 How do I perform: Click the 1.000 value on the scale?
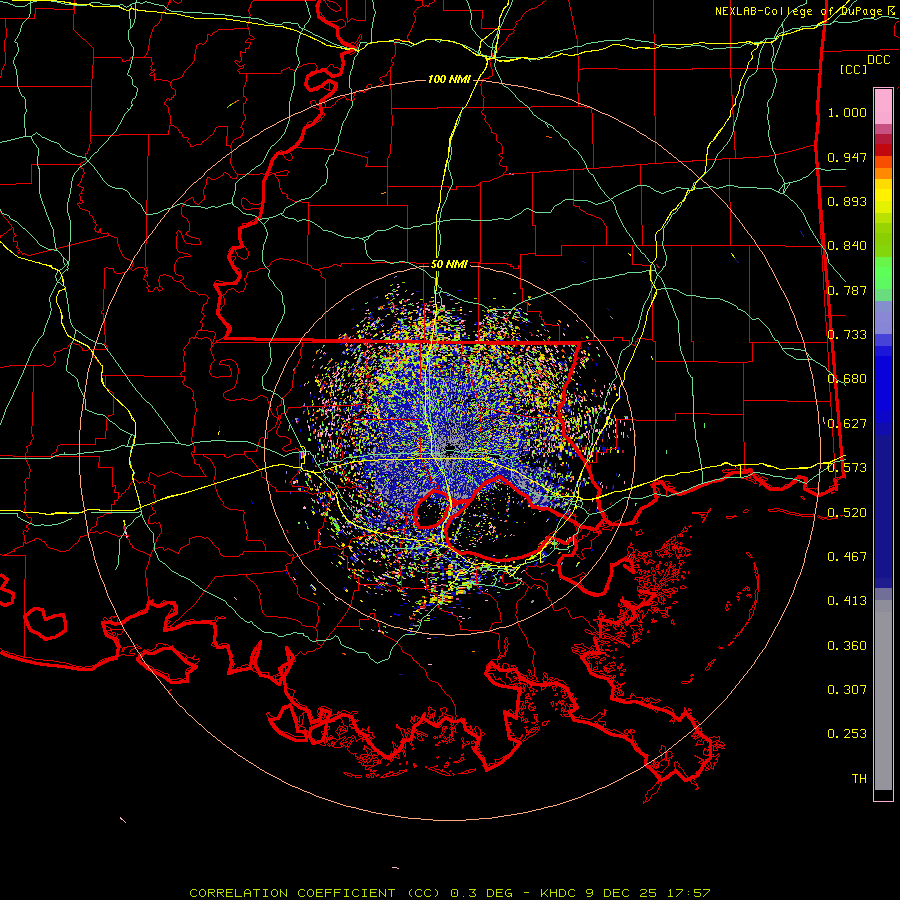pos(847,112)
